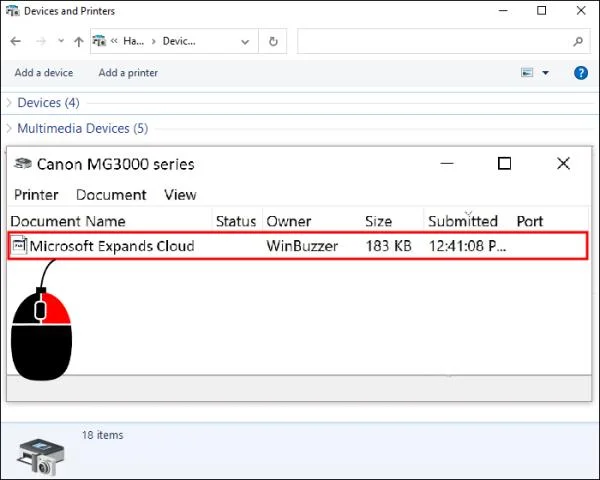Sort by Status column header
The width and height of the screenshot is (600, 480).
237,221
